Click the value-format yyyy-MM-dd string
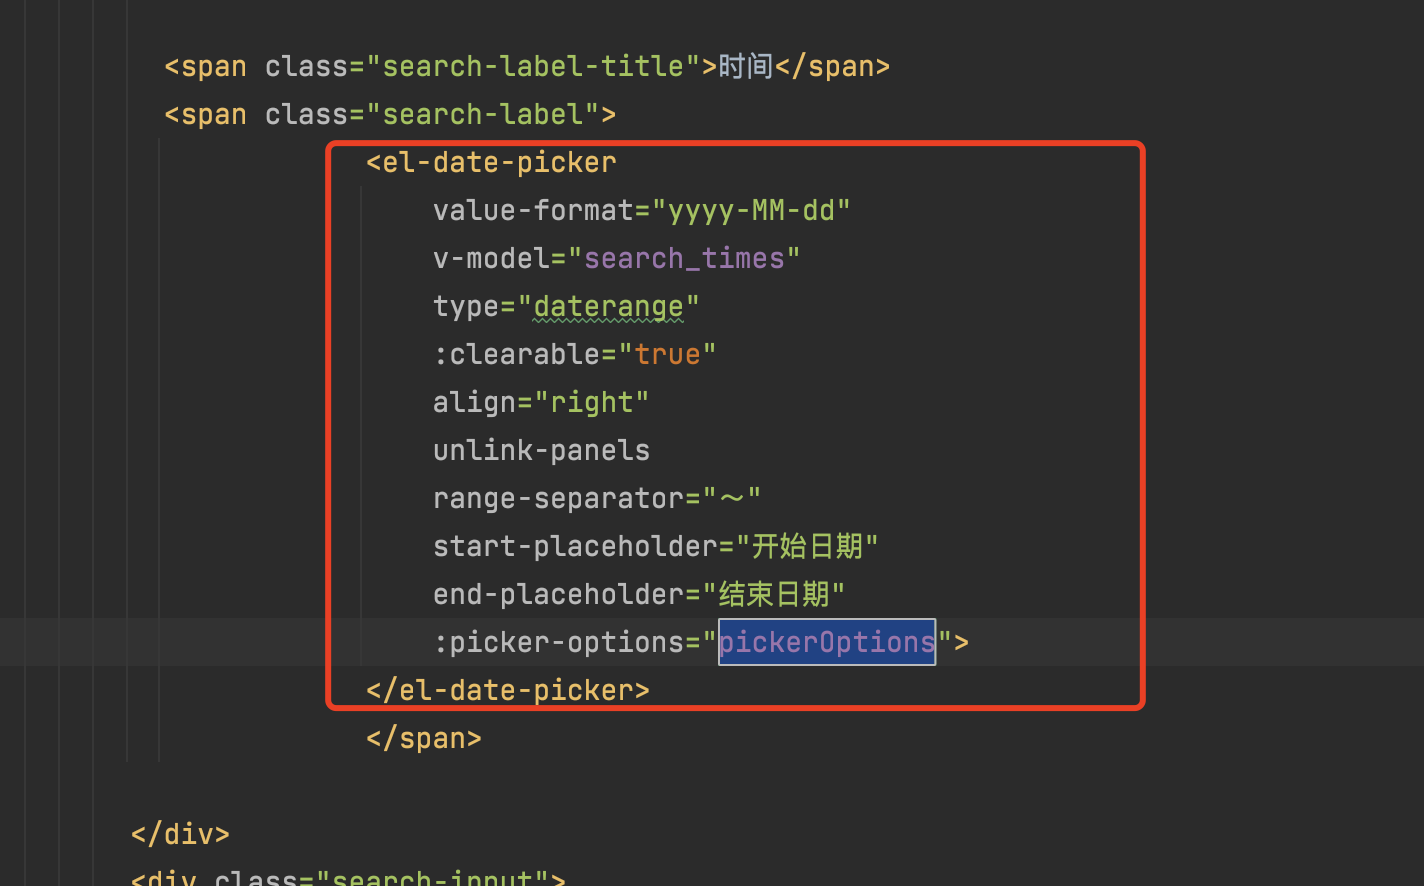 pyautogui.click(x=754, y=210)
